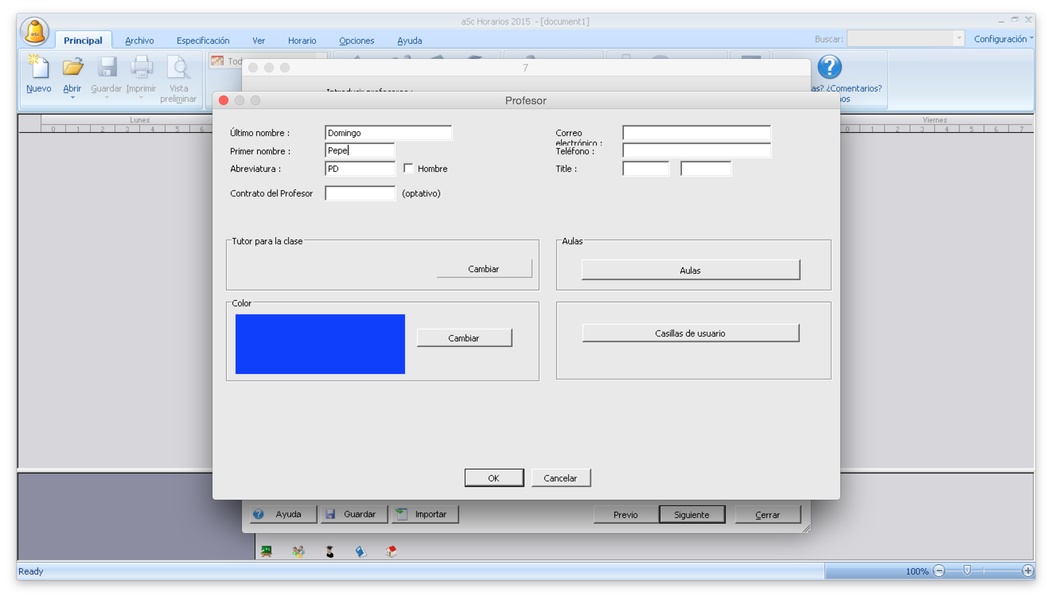Screen dimensions: 1052x600
Task: Click the Importar button with icon
Action: click(x=422, y=514)
